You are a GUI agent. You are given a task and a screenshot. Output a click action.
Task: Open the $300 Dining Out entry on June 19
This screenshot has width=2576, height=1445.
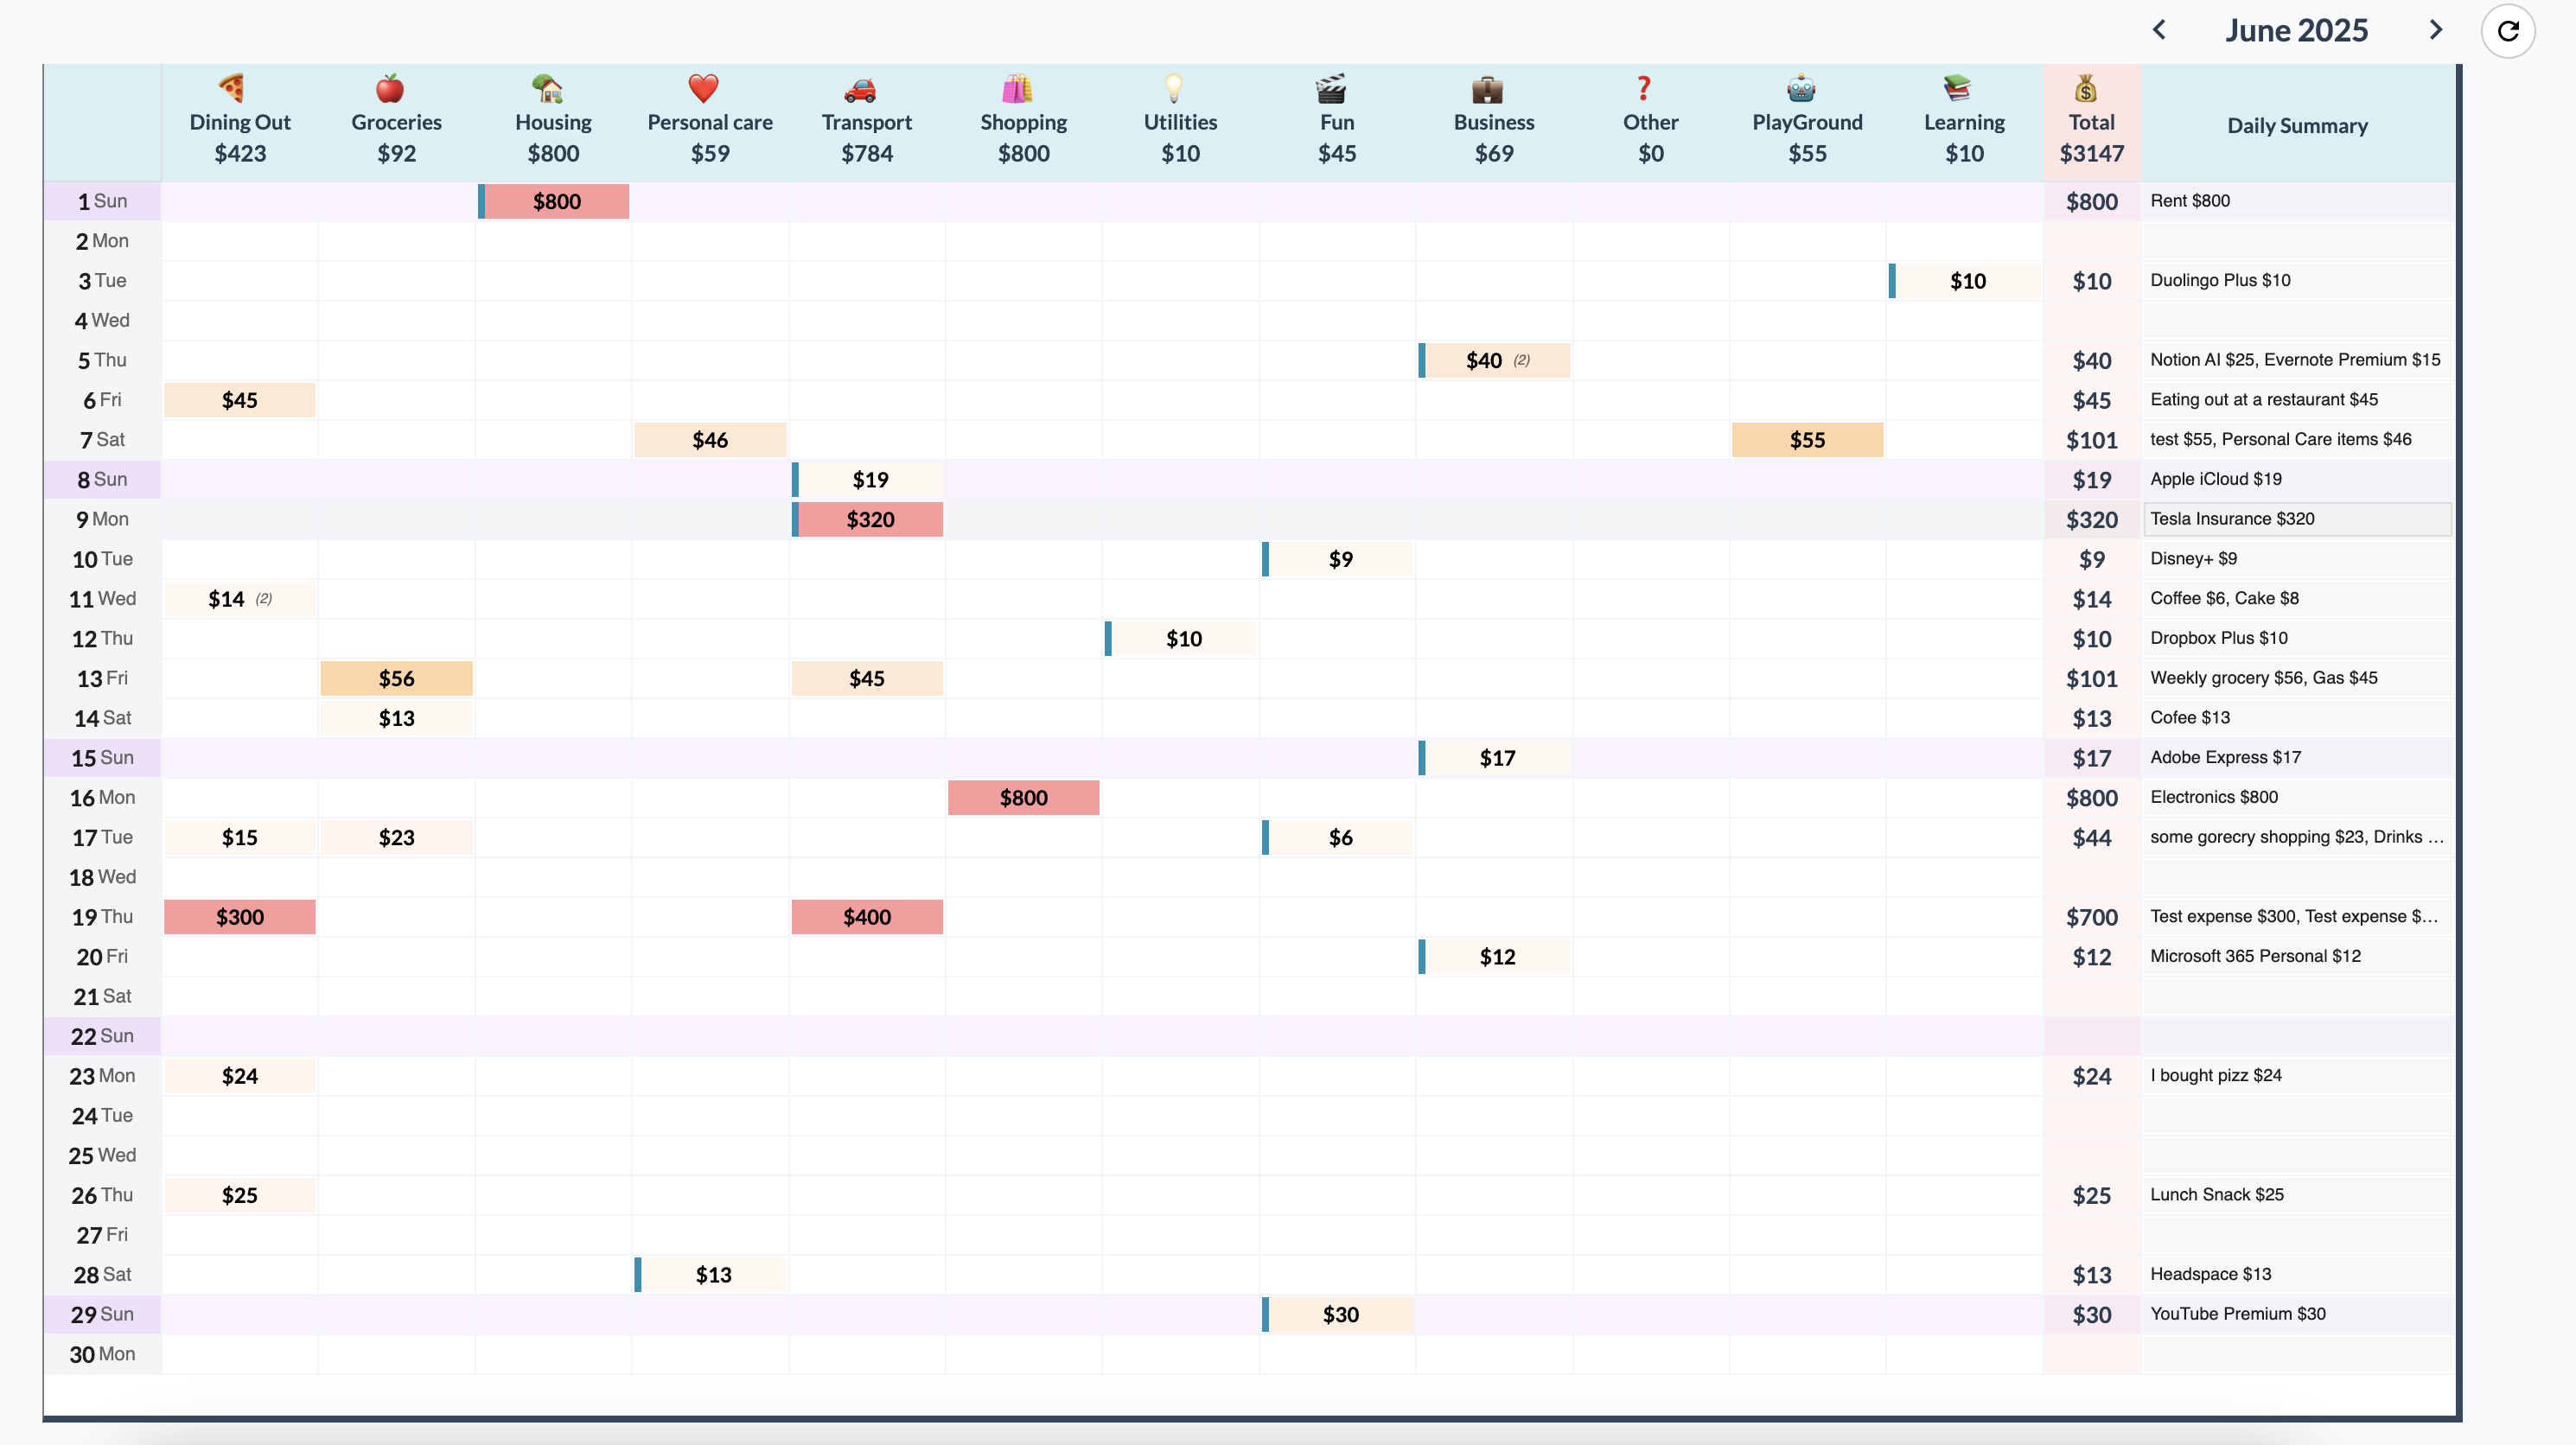point(240,917)
